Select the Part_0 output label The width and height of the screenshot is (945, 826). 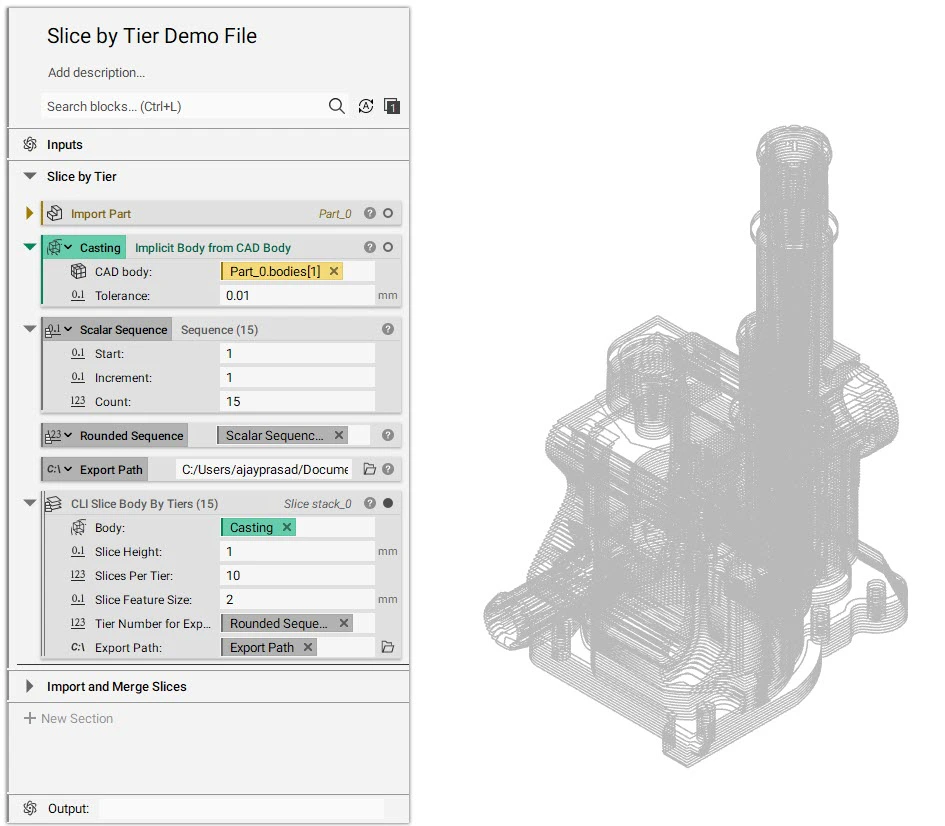pyautogui.click(x=335, y=214)
